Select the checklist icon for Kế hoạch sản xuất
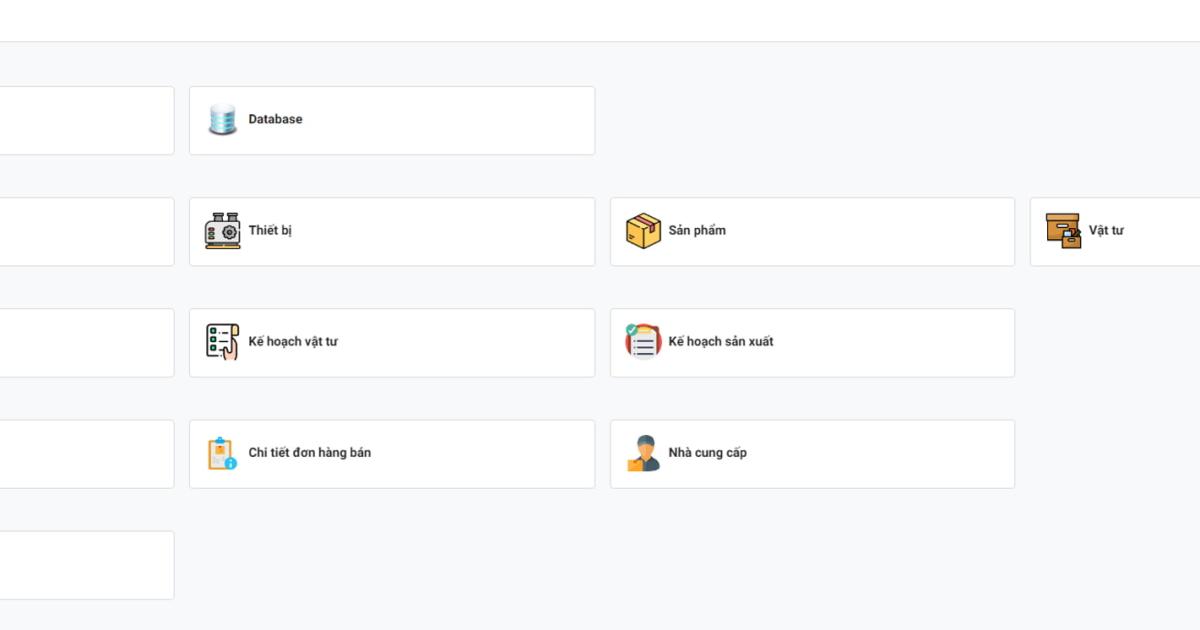Image resolution: width=1200 pixels, height=630 pixels. pyautogui.click(x=642, y=342)
